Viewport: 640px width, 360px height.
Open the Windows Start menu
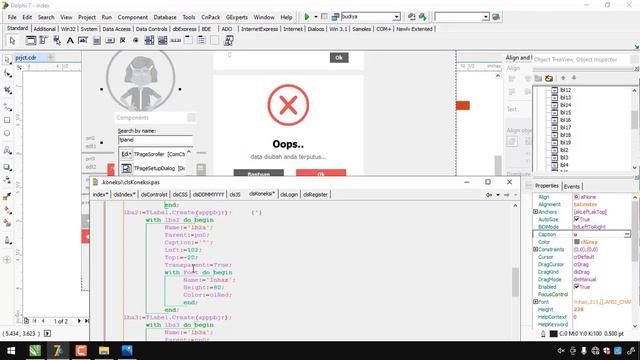11,351
